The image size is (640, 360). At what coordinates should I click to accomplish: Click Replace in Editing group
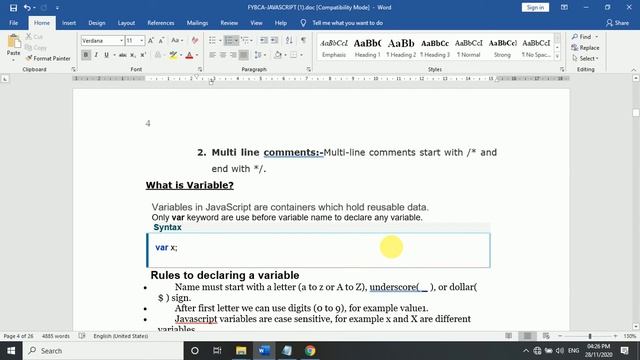(585, 48)
